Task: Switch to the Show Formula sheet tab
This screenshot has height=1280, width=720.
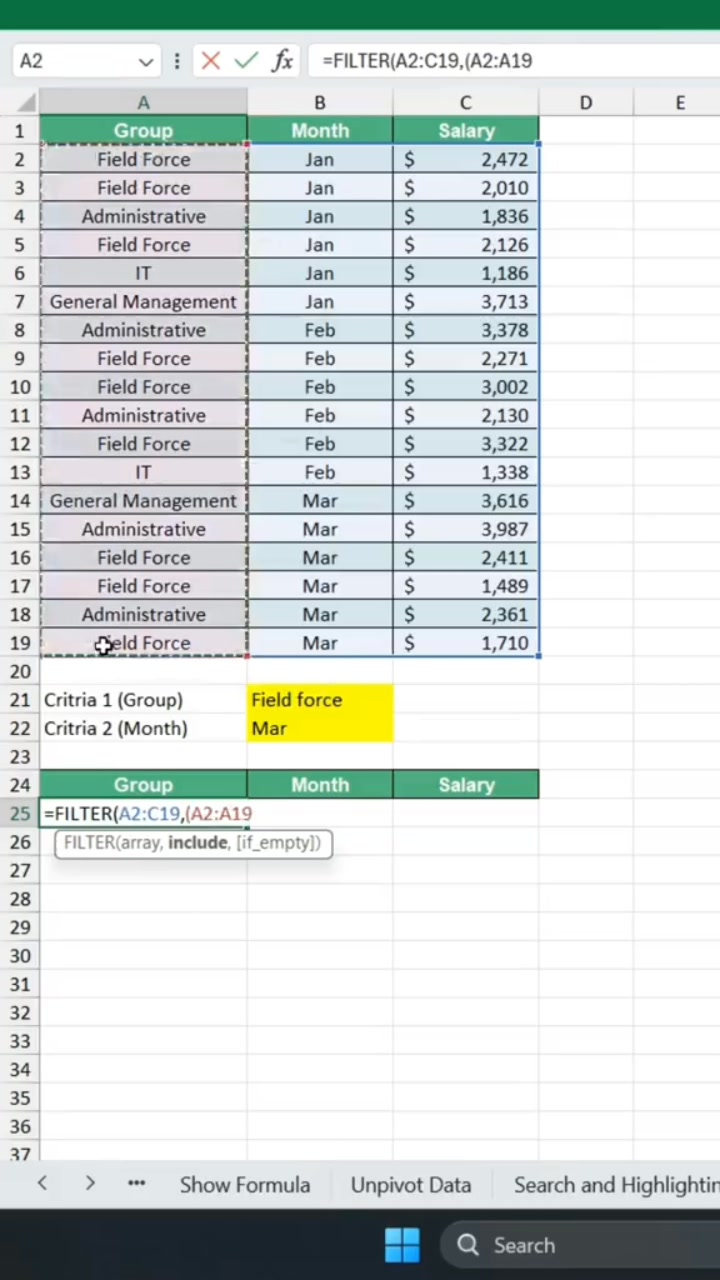Action: pyautogui.click(x=245, y=1185)
